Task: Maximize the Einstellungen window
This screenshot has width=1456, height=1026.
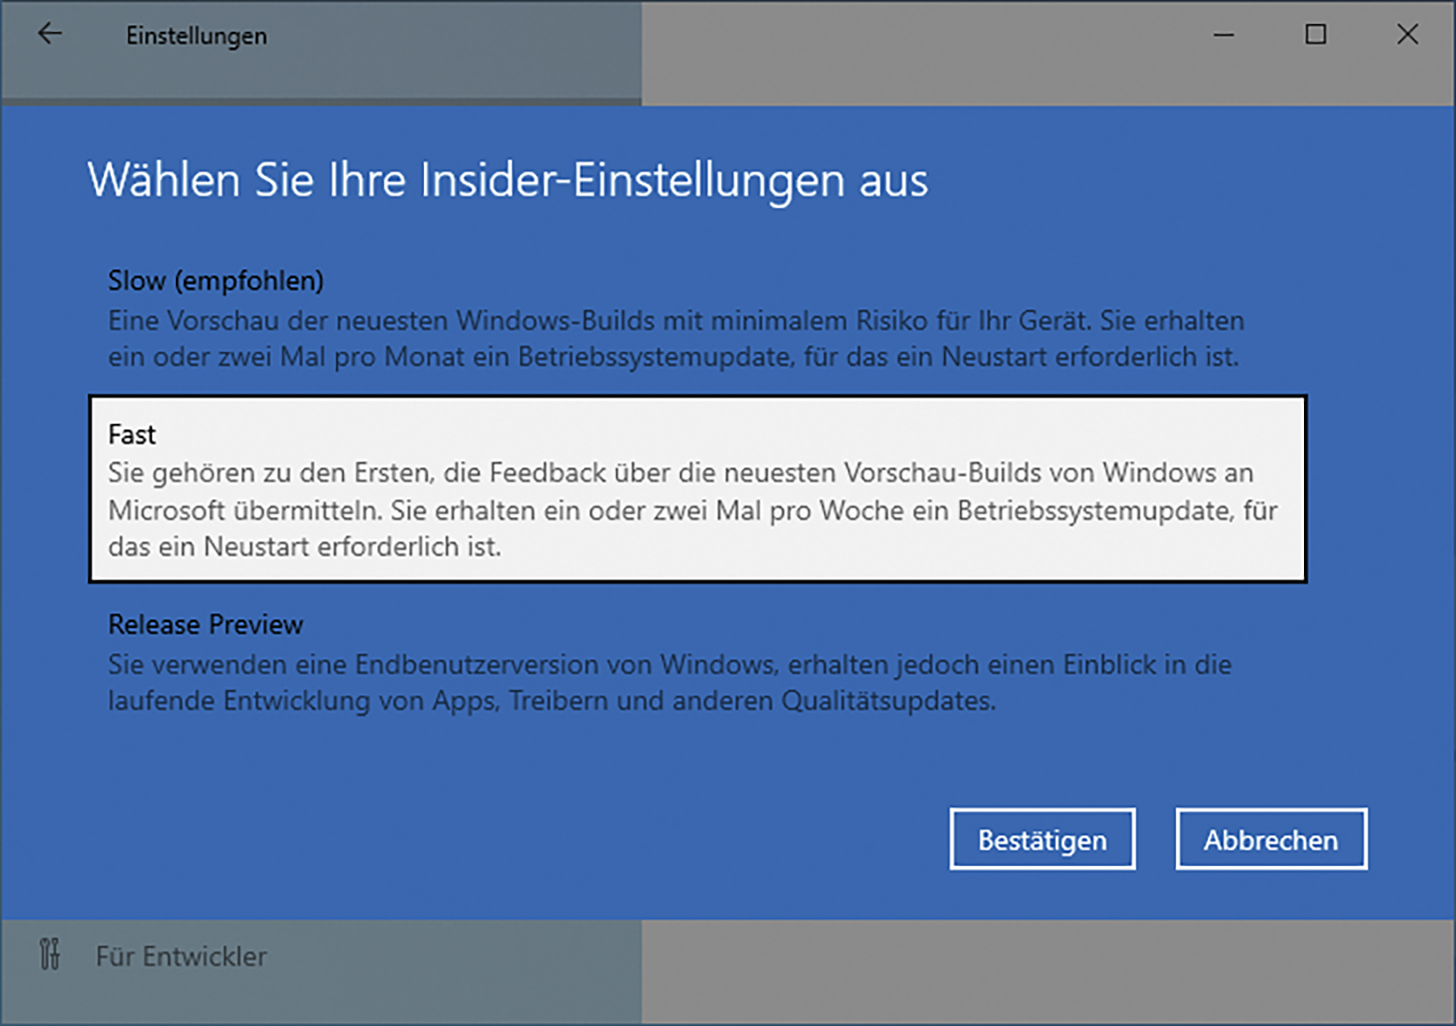Action: [1315, 35]
